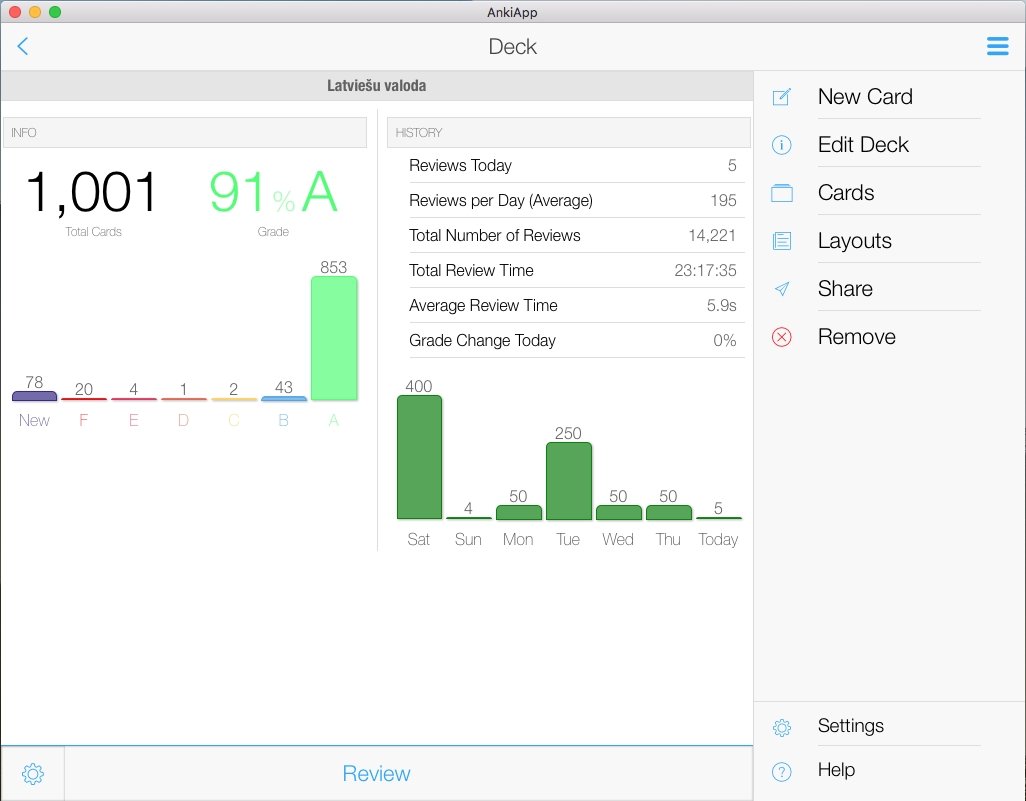Open the Layouts menu entry

pyautogui.click(x=854, y=241)
